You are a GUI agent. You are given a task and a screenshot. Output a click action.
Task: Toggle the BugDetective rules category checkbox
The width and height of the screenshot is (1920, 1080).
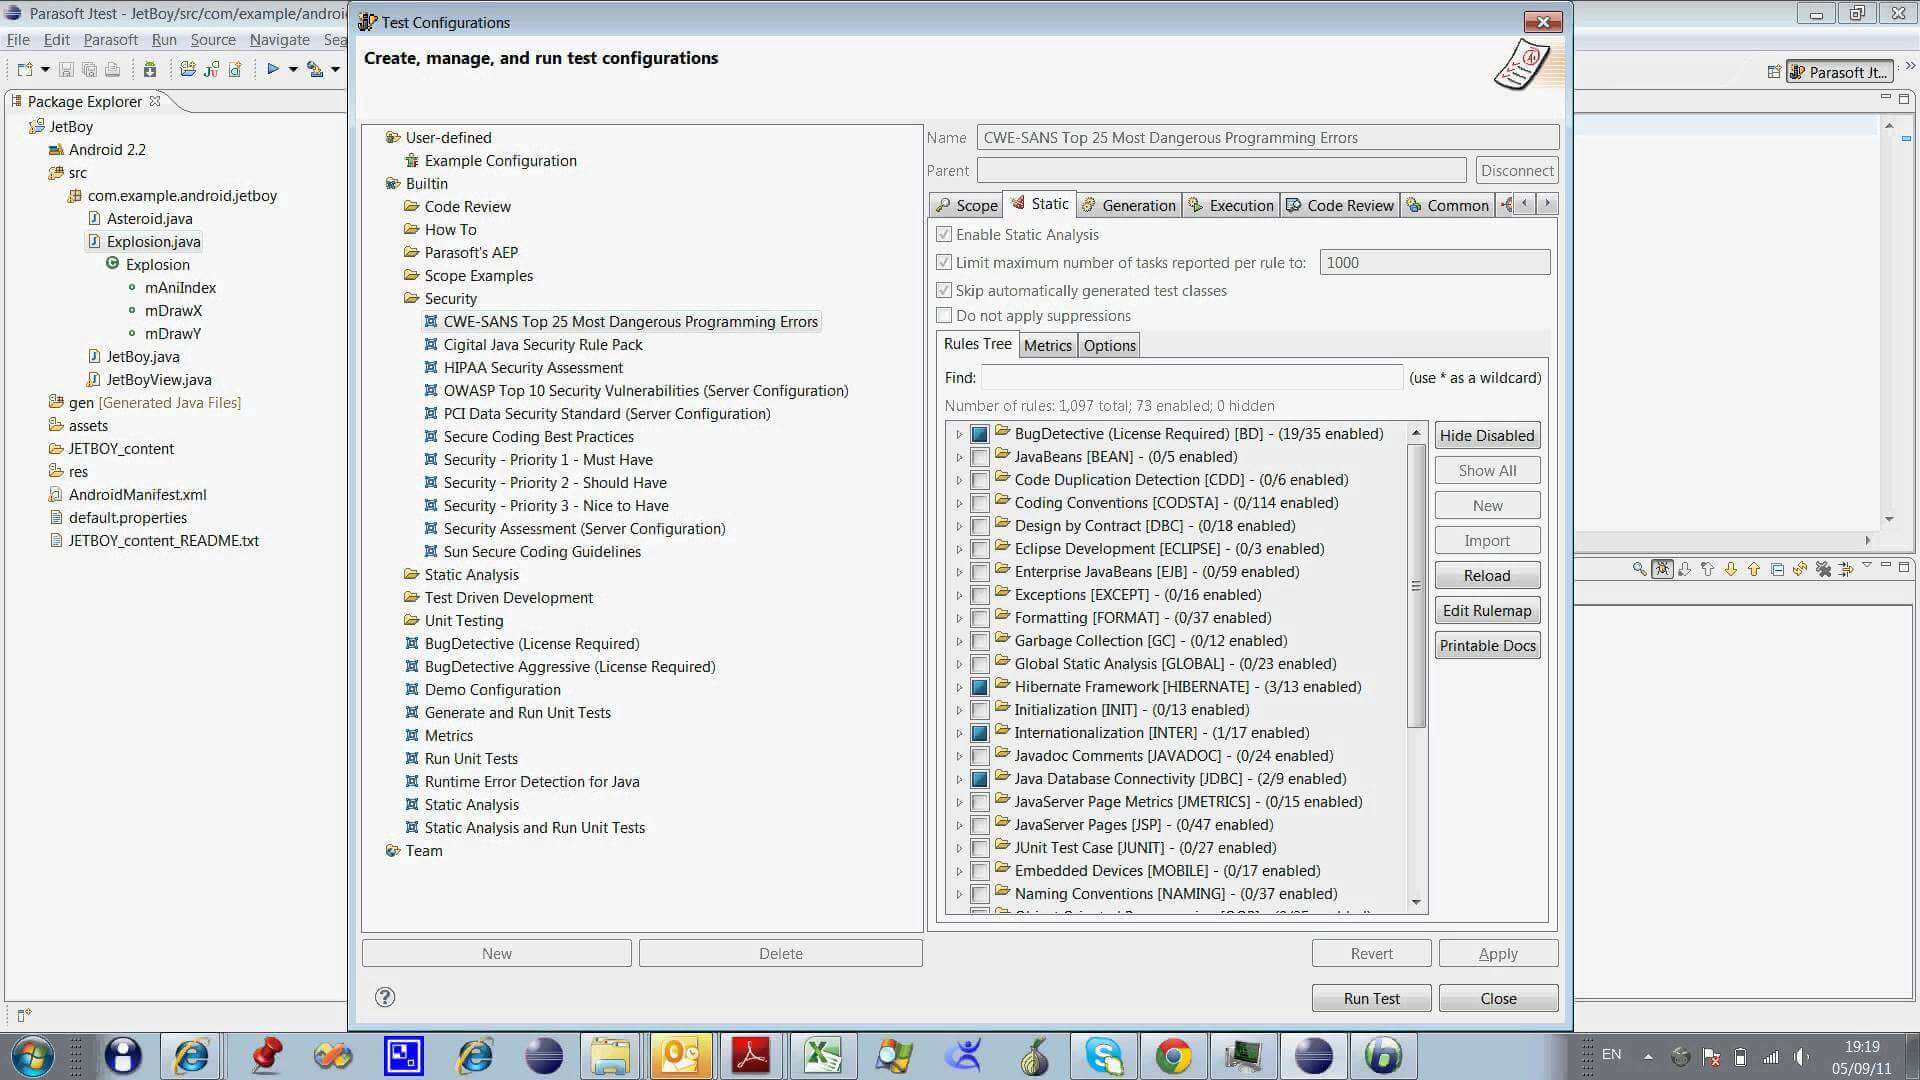click(980, 434)
